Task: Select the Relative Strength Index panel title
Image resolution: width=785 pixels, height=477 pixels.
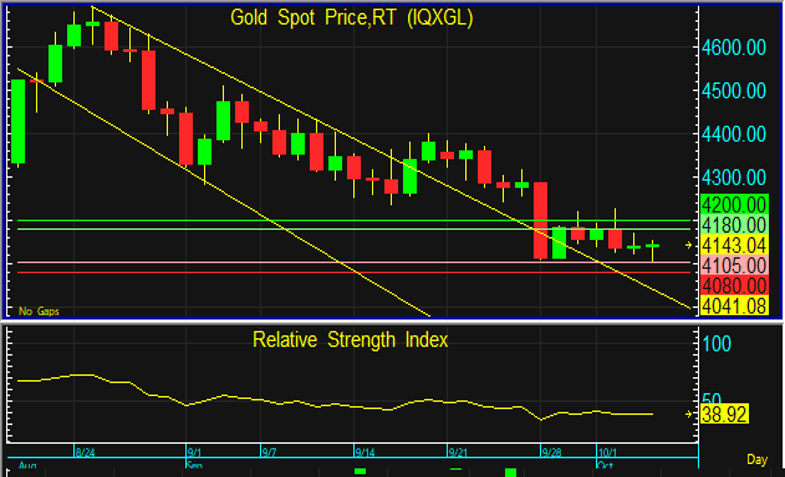Action: (350, 340)
